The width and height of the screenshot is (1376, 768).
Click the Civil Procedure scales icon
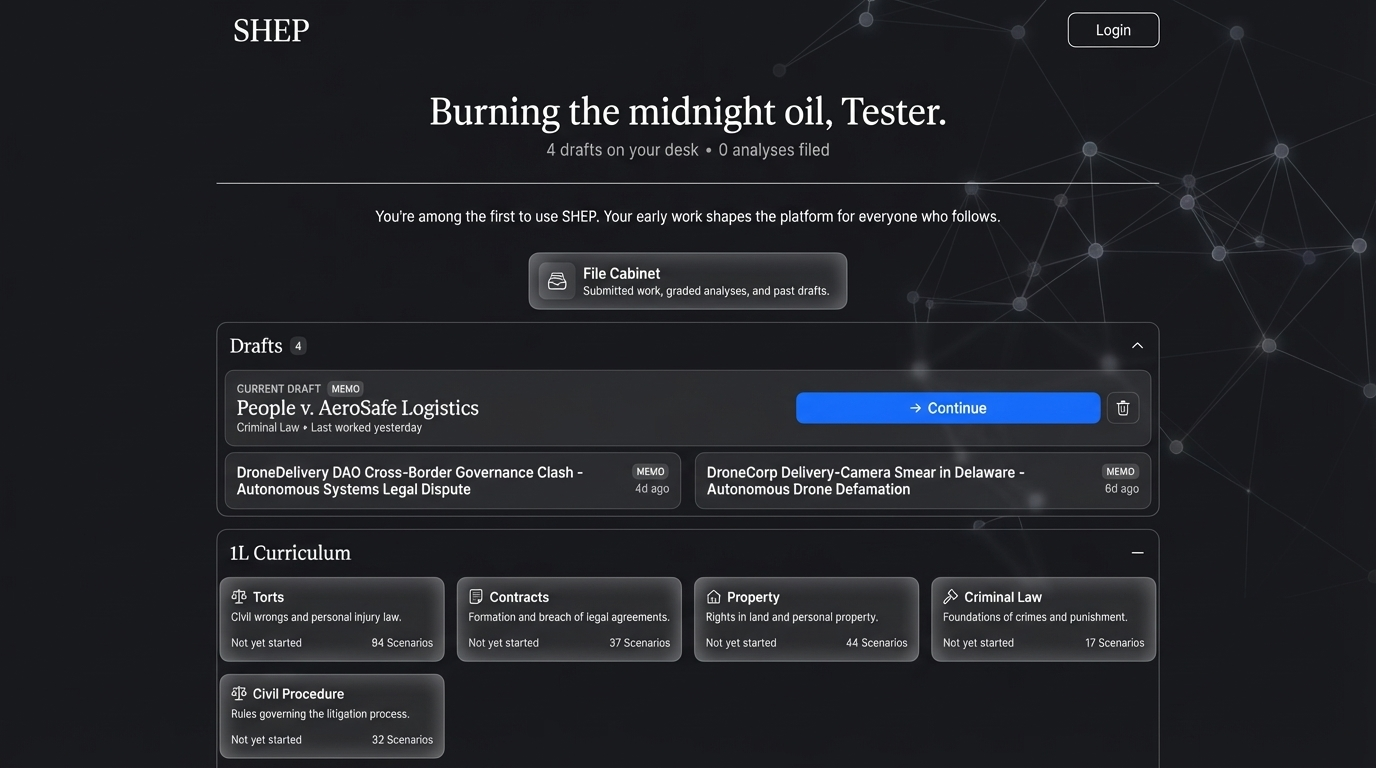point(239,694)
